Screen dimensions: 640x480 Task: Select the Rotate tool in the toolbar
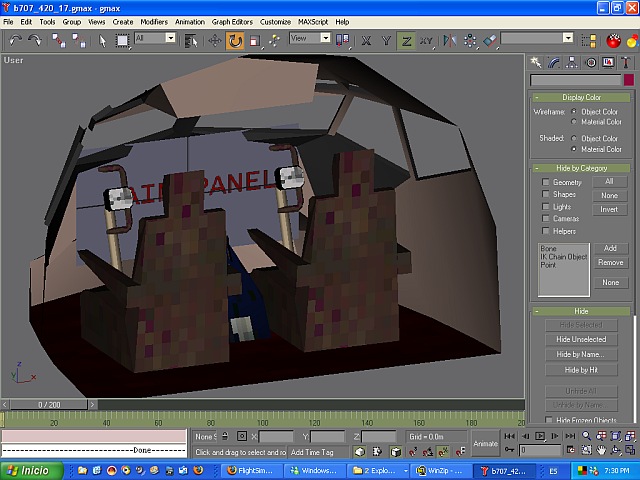235,40
